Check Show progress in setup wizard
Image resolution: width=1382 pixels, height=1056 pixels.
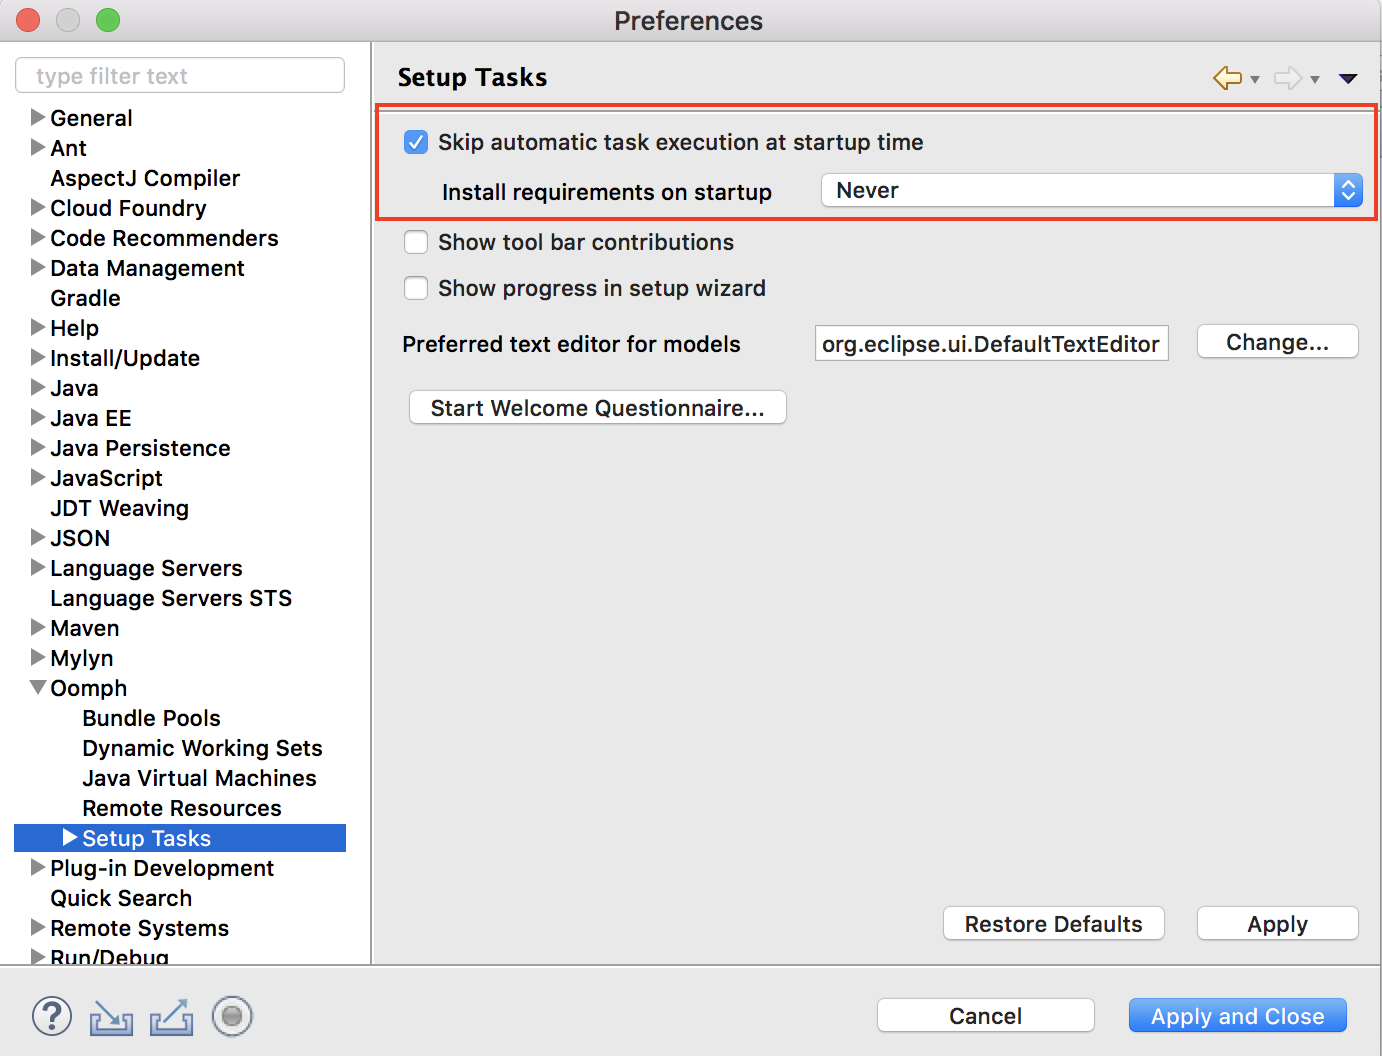[x=416, y=288]
